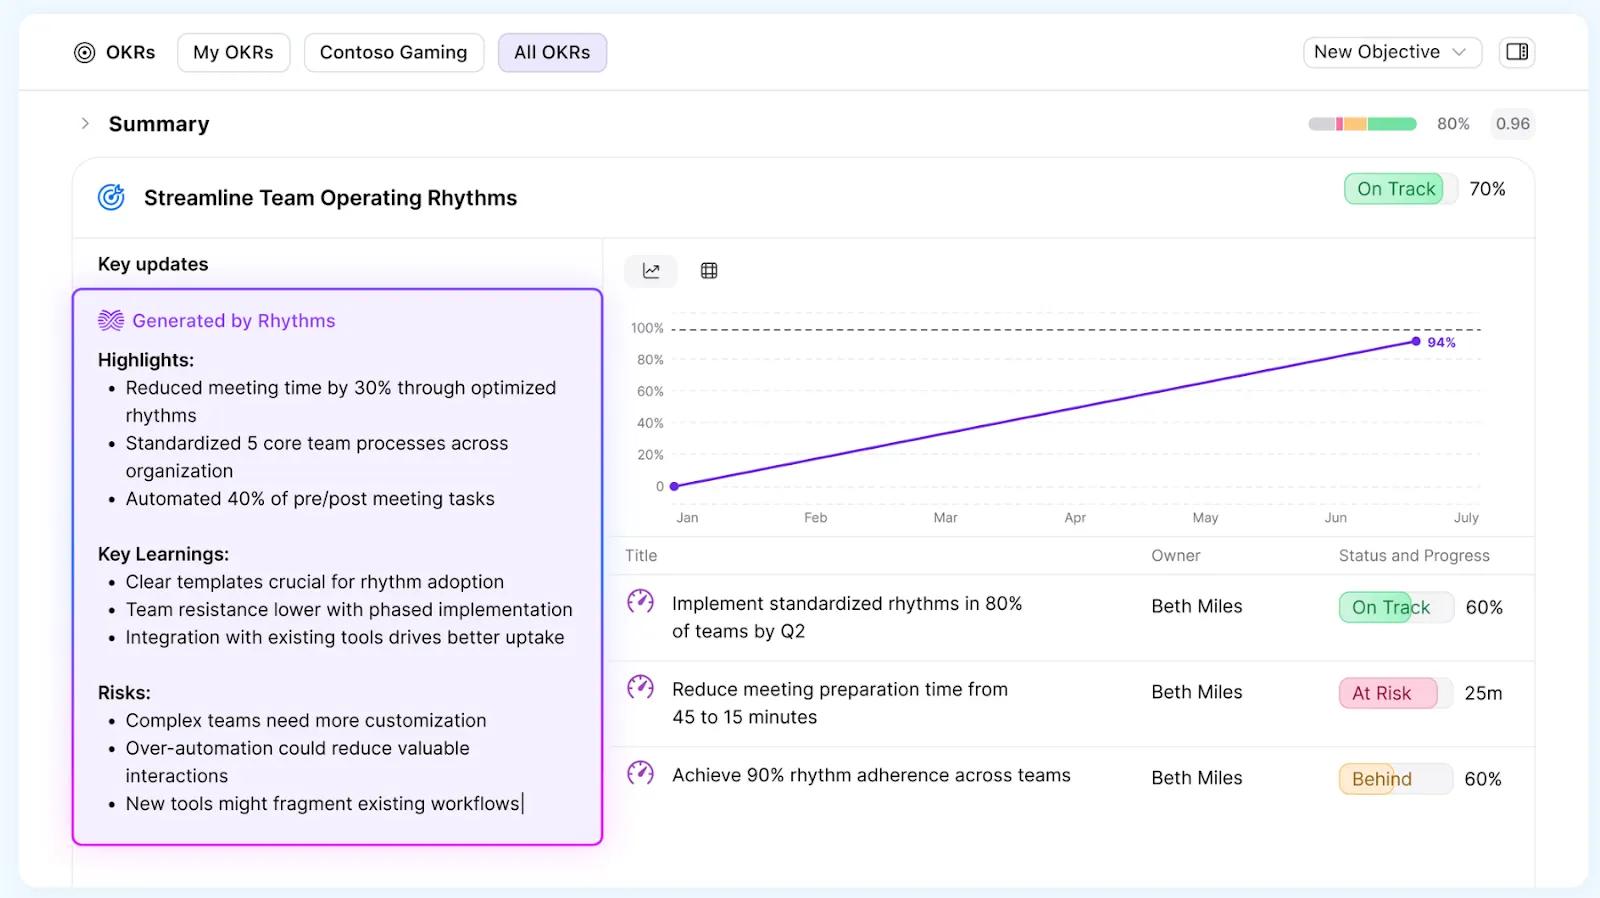The height and width of the screenshot is (898, 1600).
Task: Toggle the side panel layout icon
Action: click(x=1516, y=52)
